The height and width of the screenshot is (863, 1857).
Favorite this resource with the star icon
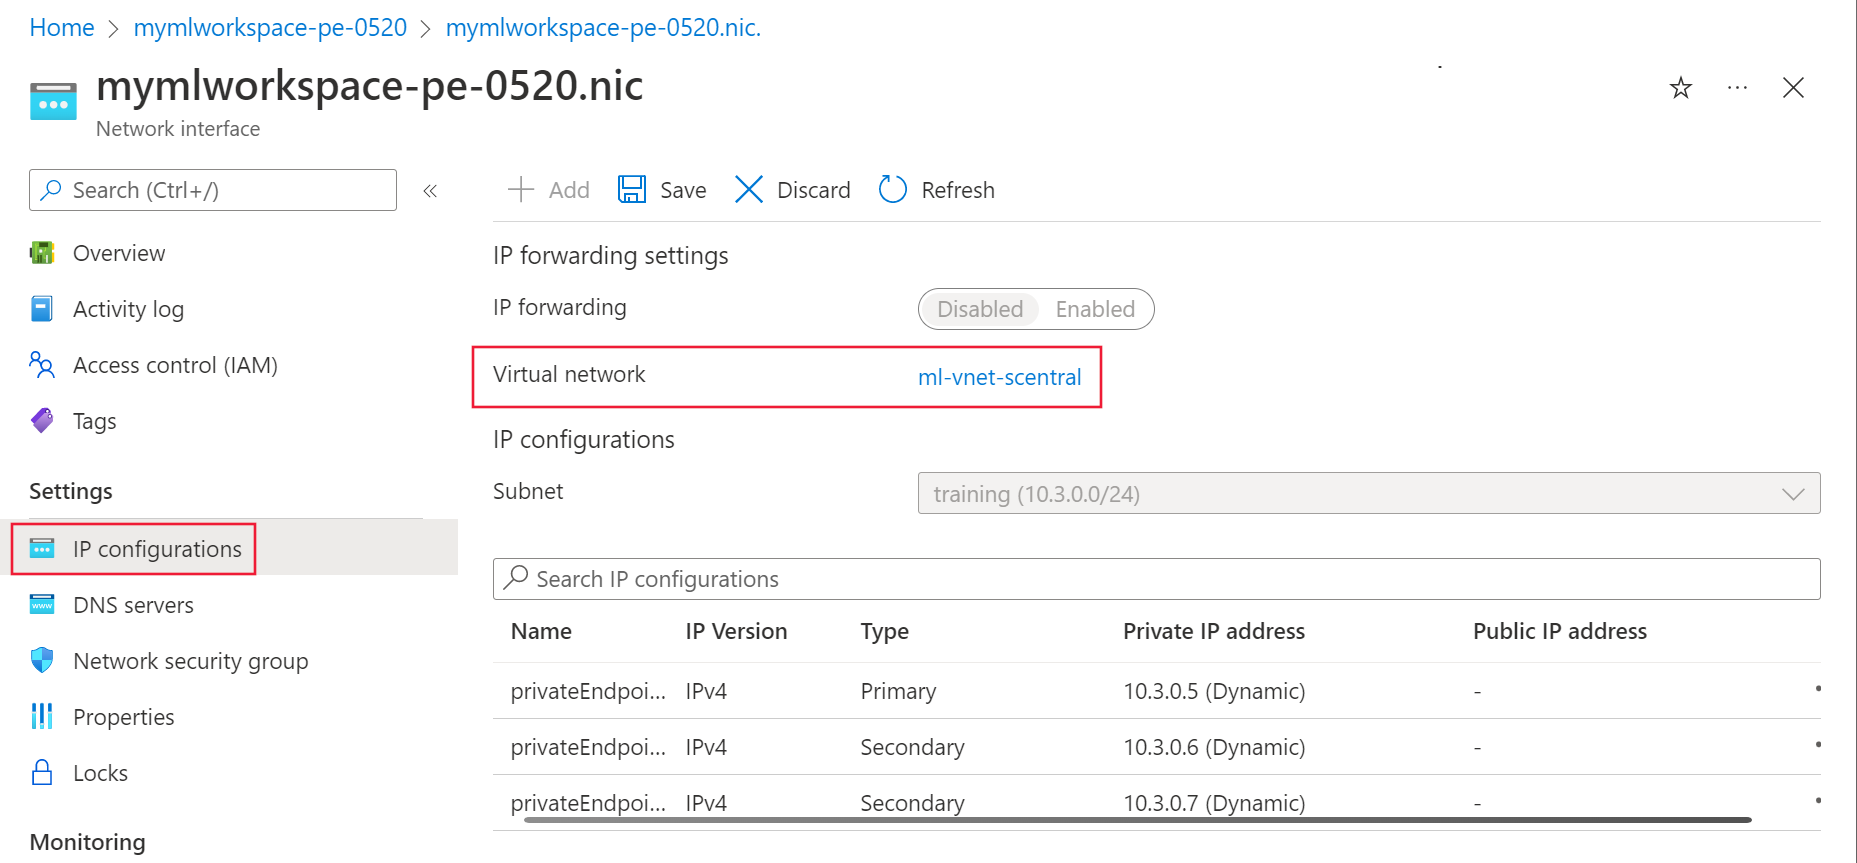point(1680,88)
